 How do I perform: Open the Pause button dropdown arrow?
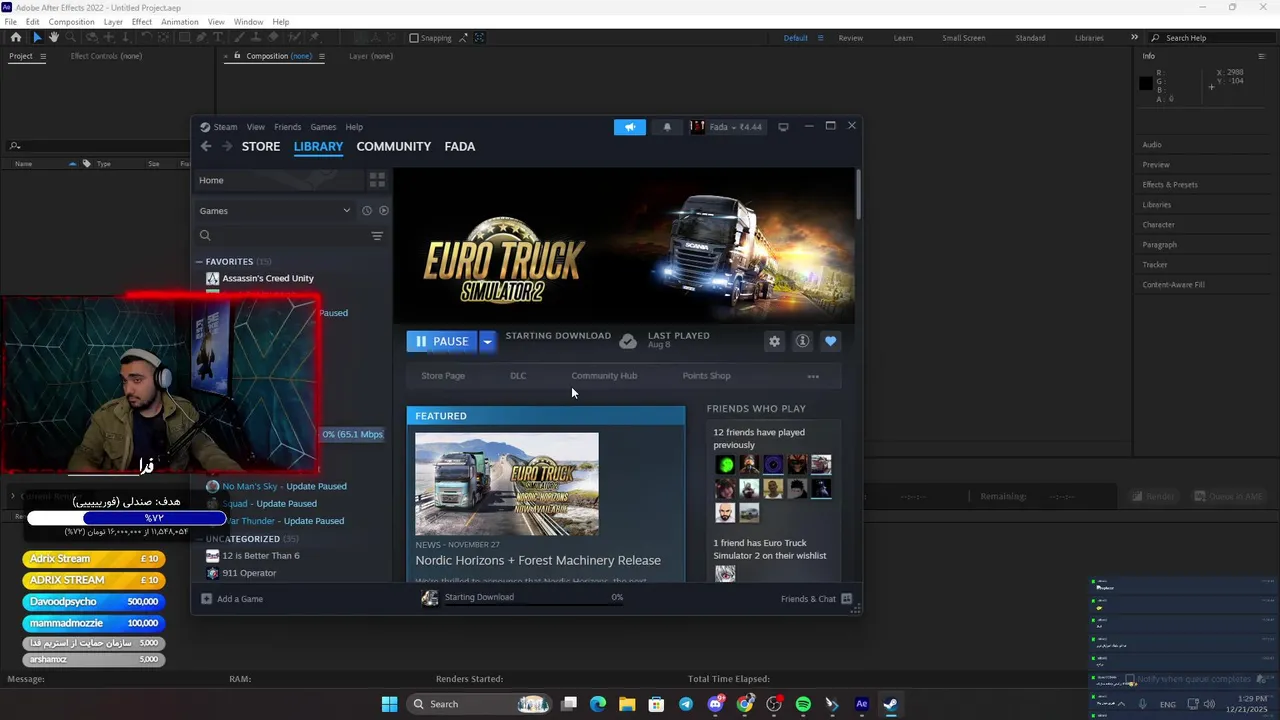(x=487, y=341)
